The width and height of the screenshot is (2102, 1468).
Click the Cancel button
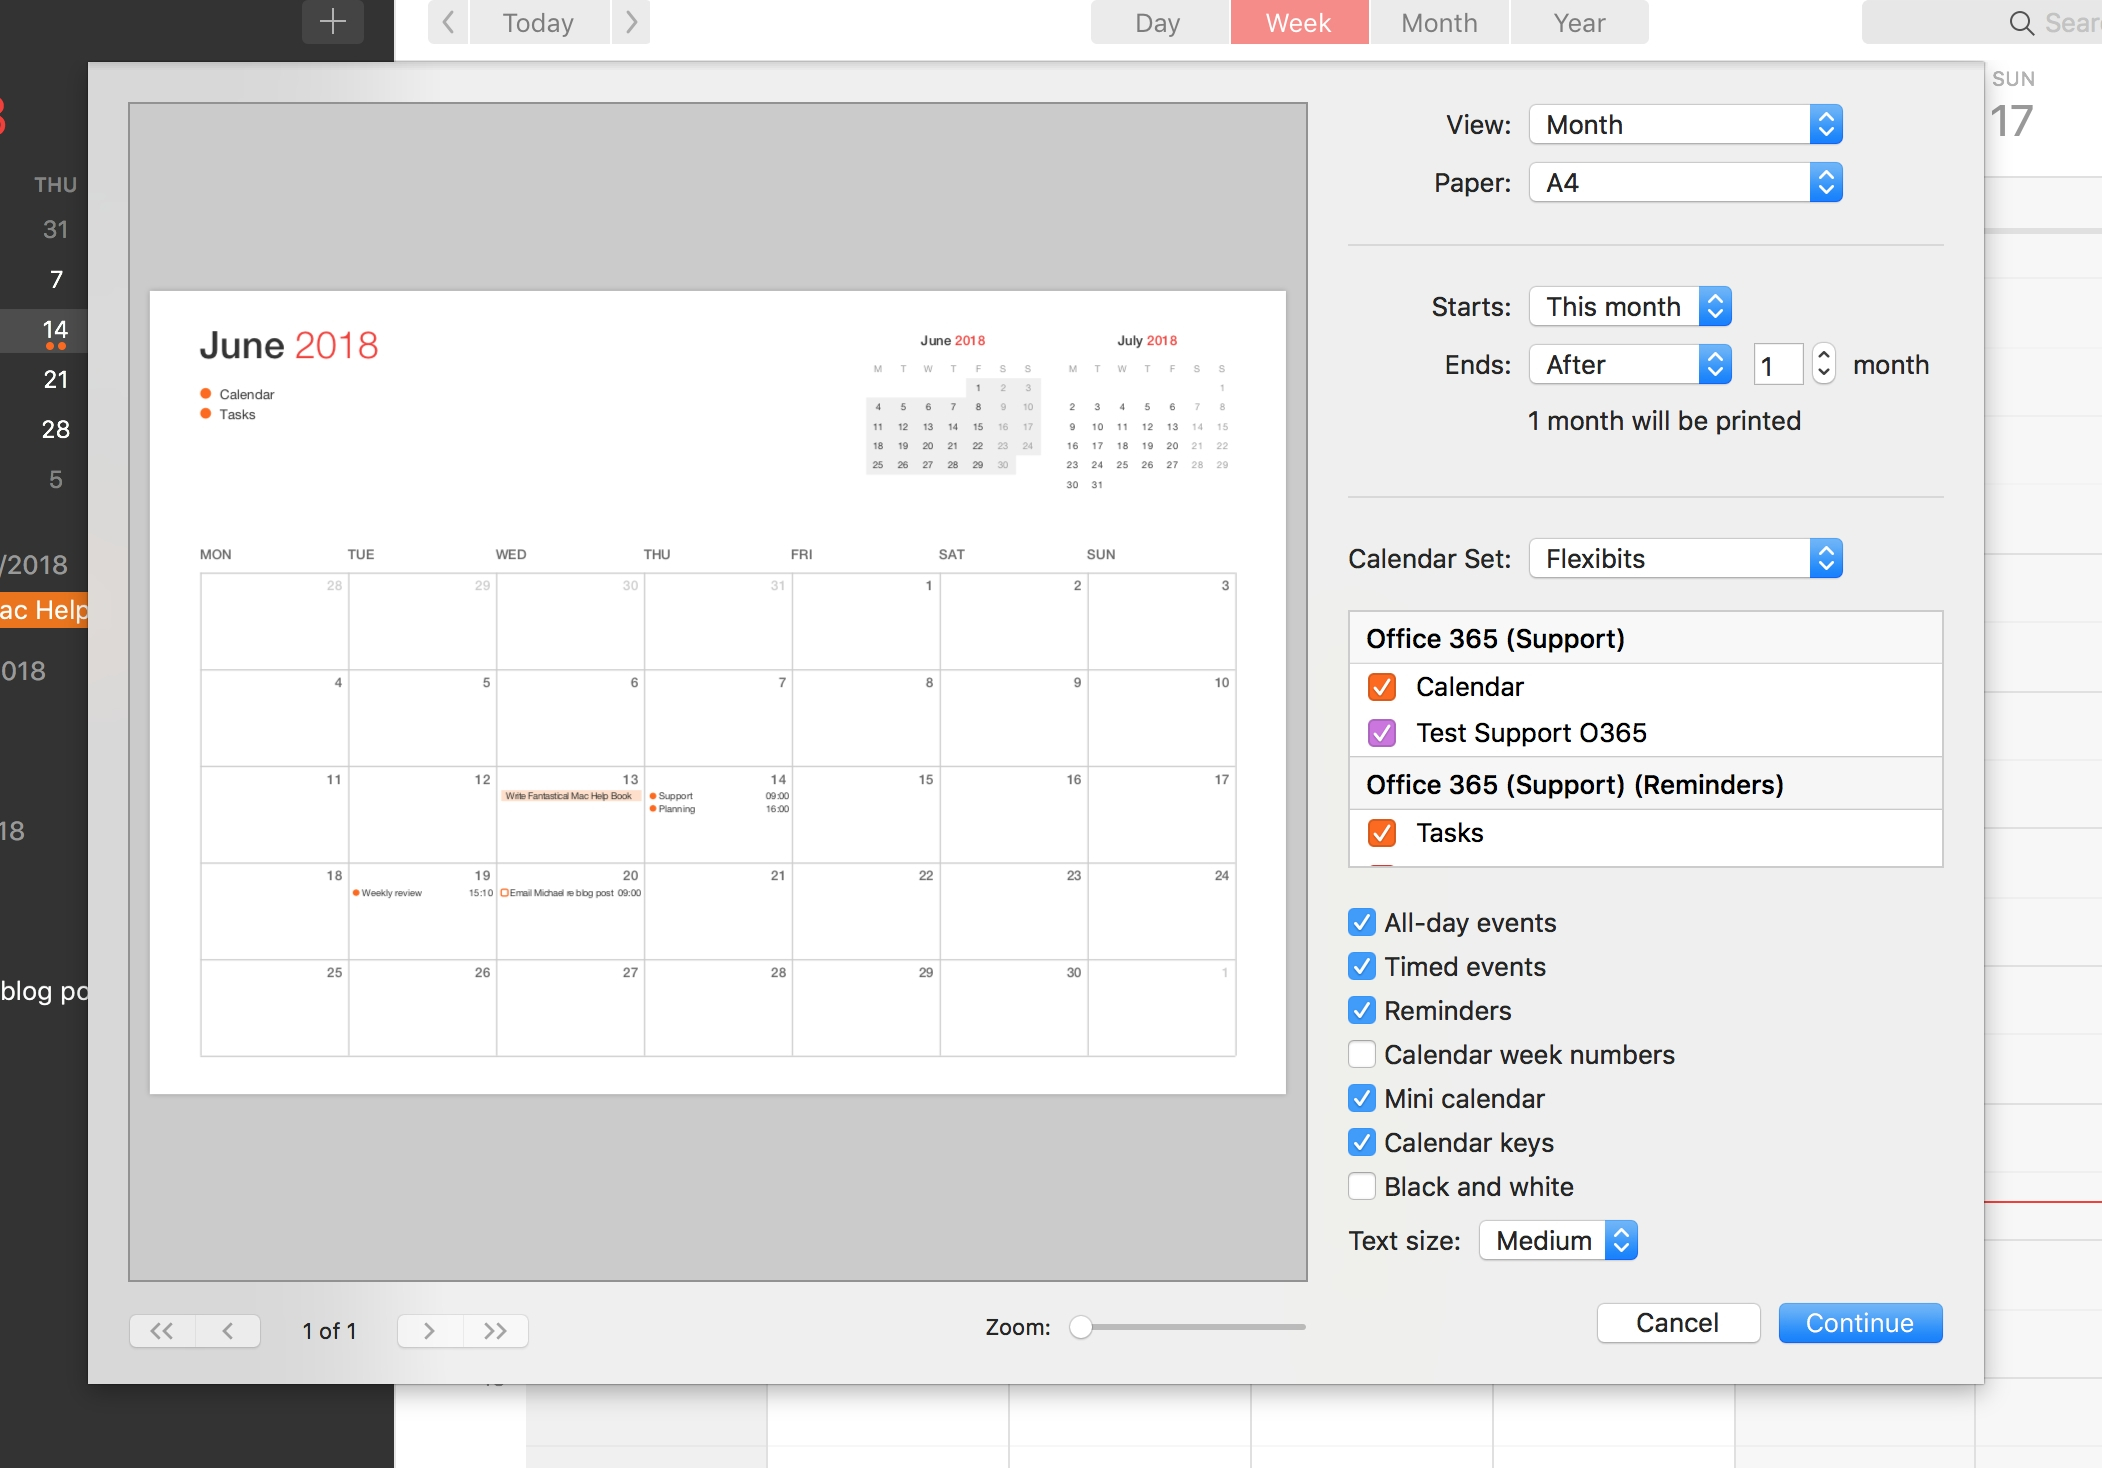pos(1679,1319)
